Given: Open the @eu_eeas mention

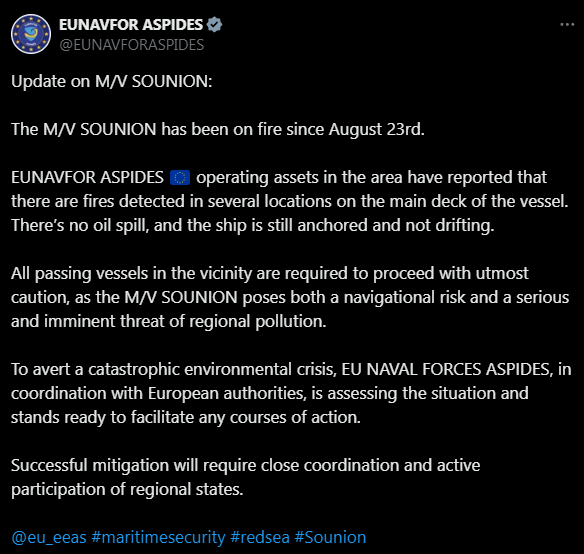Looking at the screenshot, I should [x=49, y=538].
